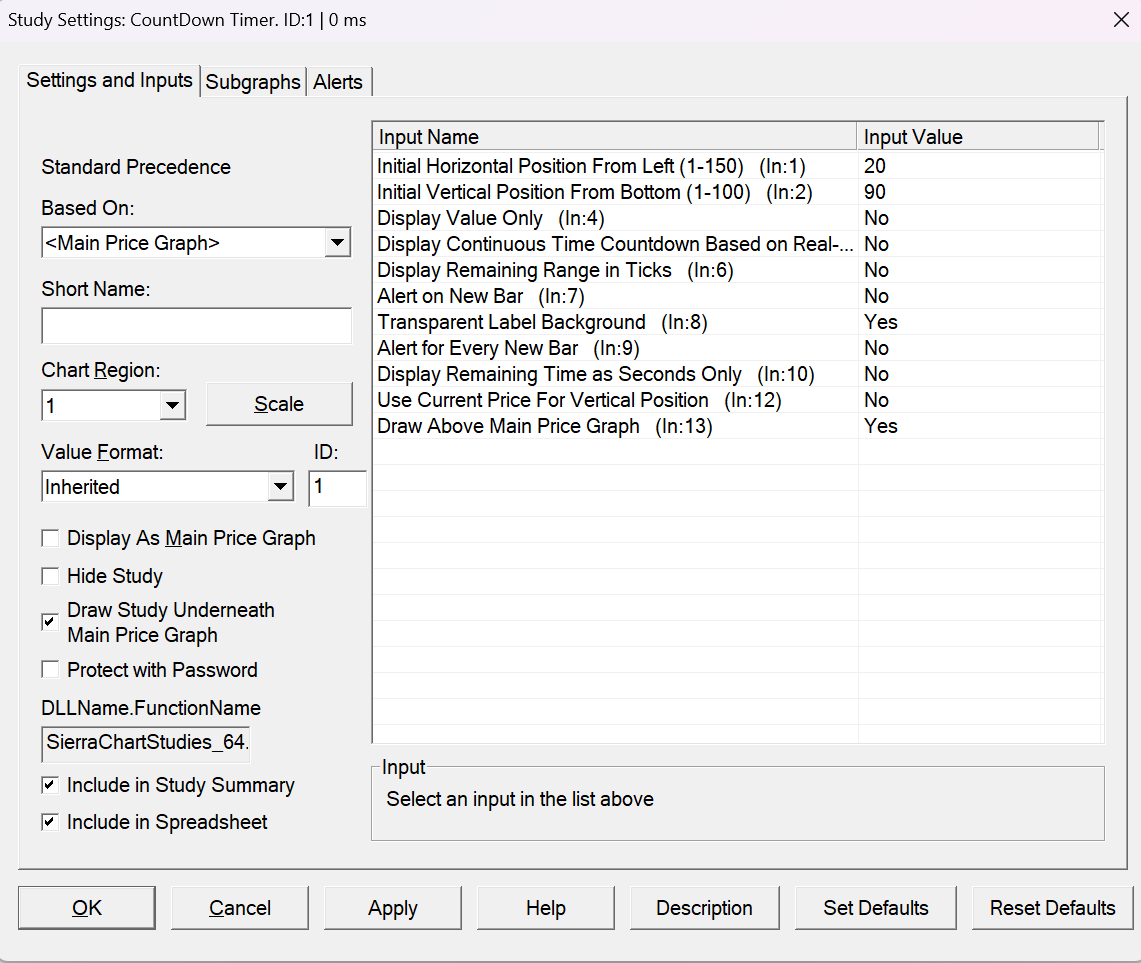Switch to the Subgraphs tab
The width and height of the screenshot is (1141, 963).
[x=253, y=83]
